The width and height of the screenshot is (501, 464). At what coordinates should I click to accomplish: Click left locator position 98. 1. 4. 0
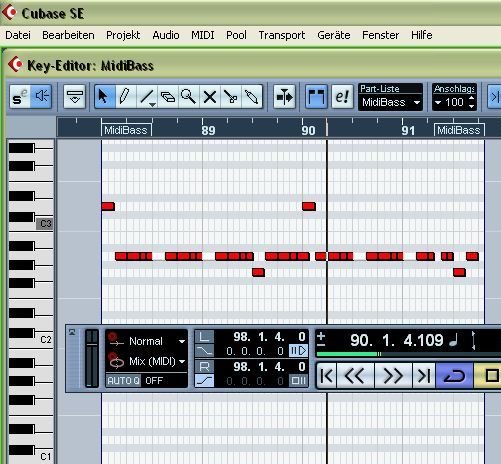point(269,337)
